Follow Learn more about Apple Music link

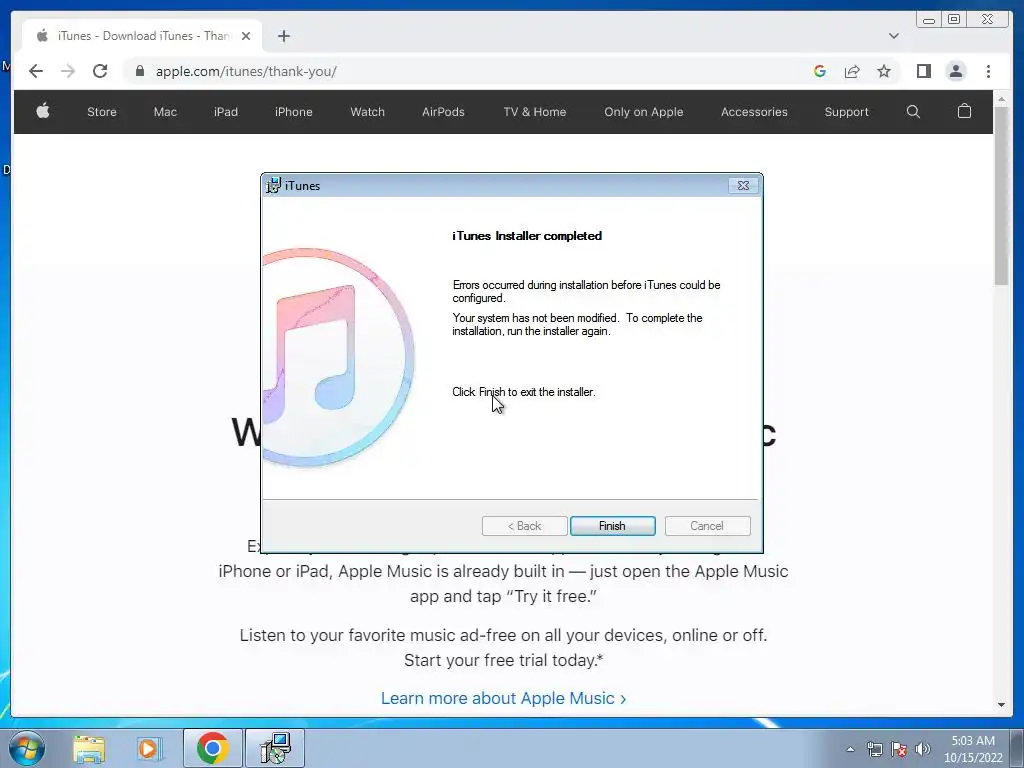tap(503, 698)
